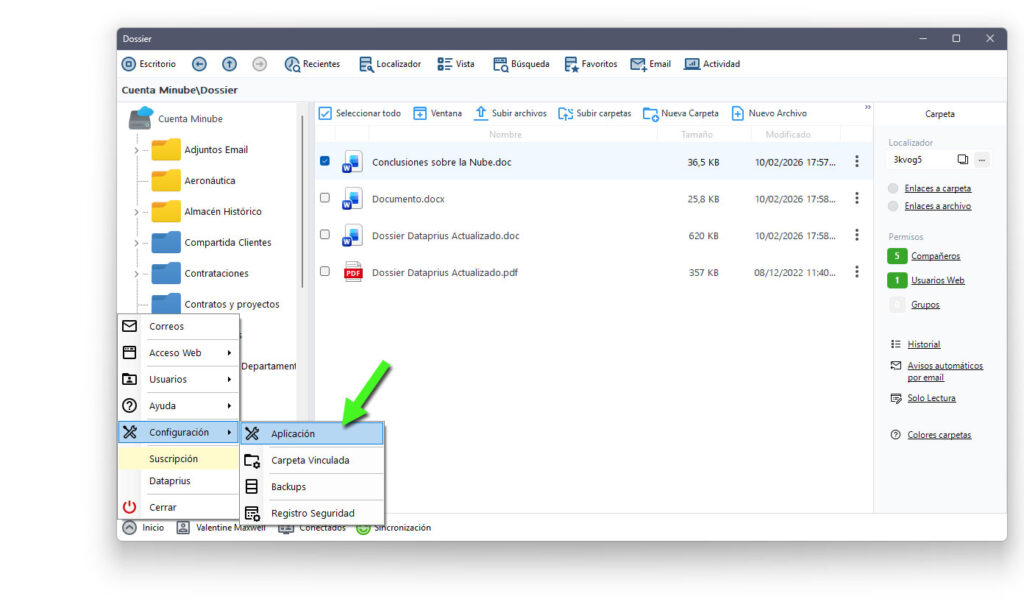Copy the localizador code 3kvog5
The width and height of the screenshot is (1024, 599).
coord(963,159)
